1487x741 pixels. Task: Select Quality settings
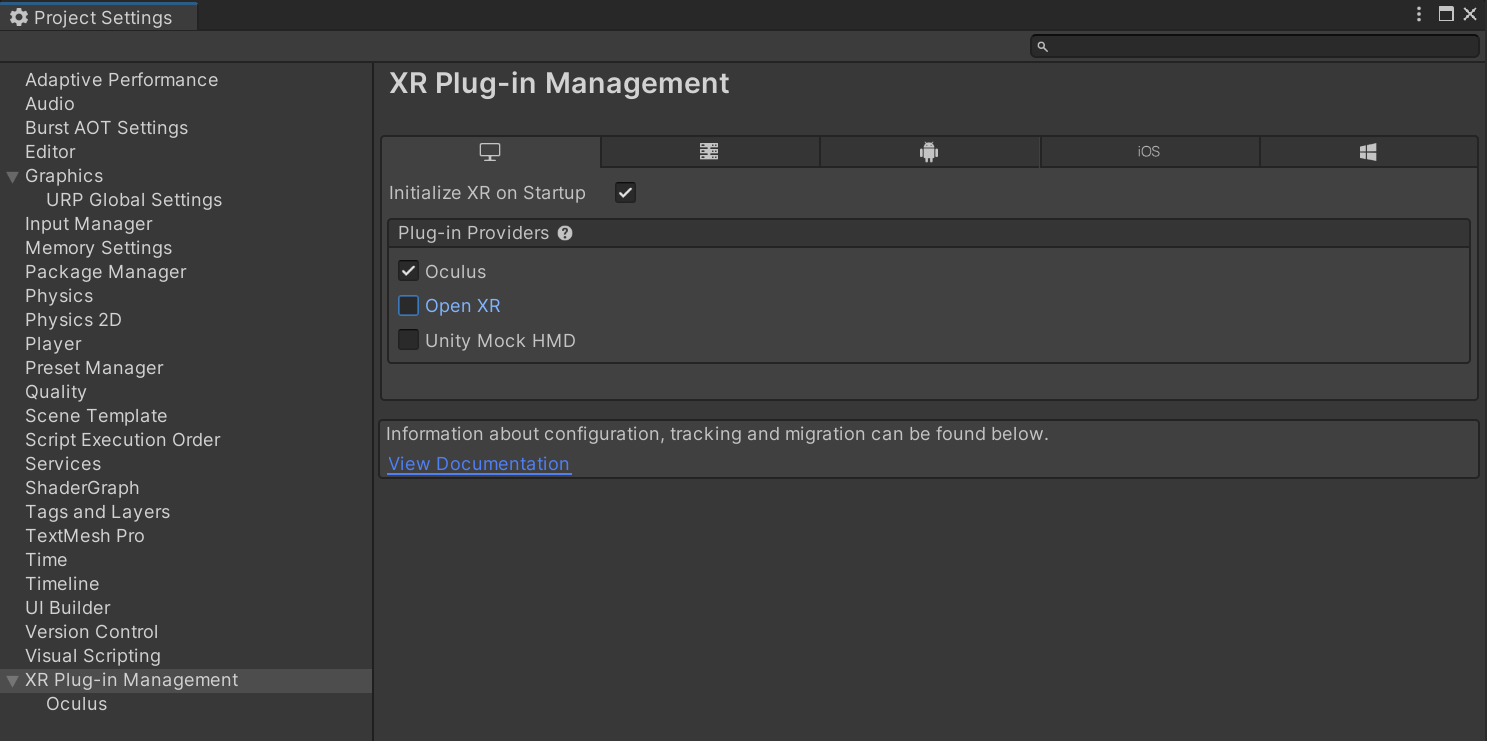(56, 392)
